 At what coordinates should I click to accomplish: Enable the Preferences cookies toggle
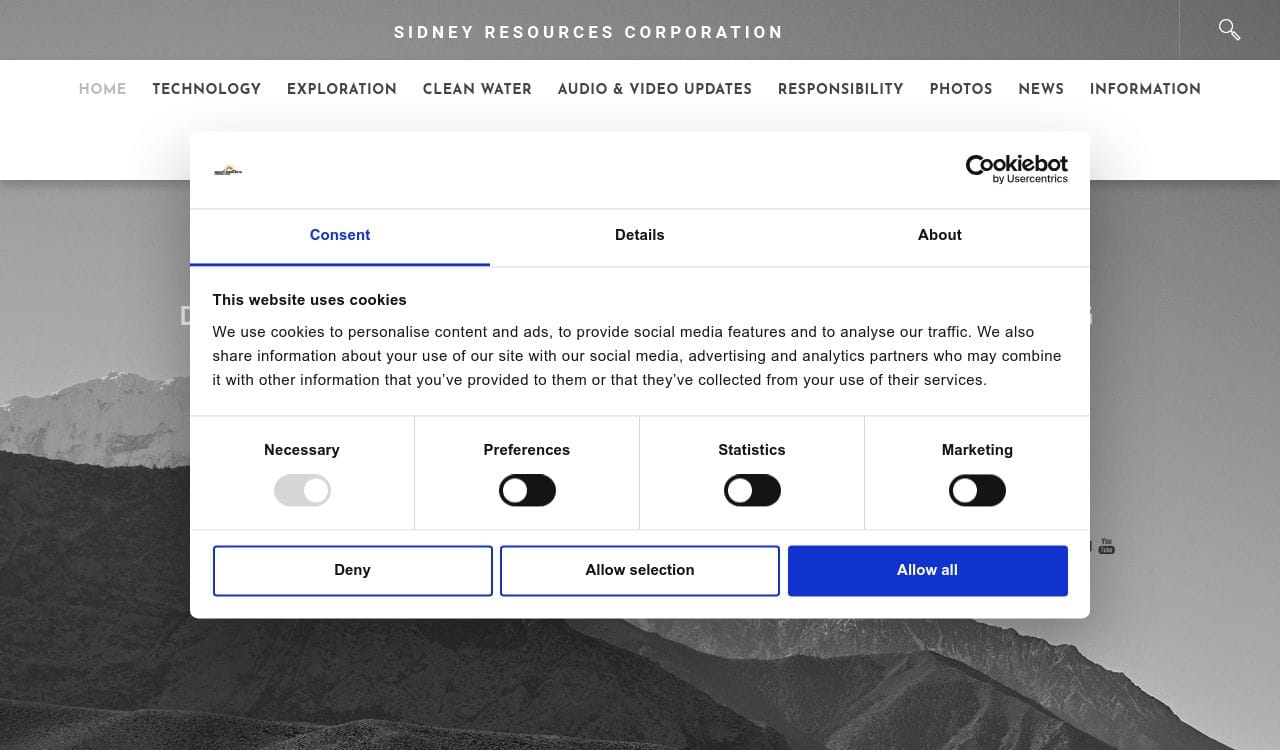pos(527,491)
